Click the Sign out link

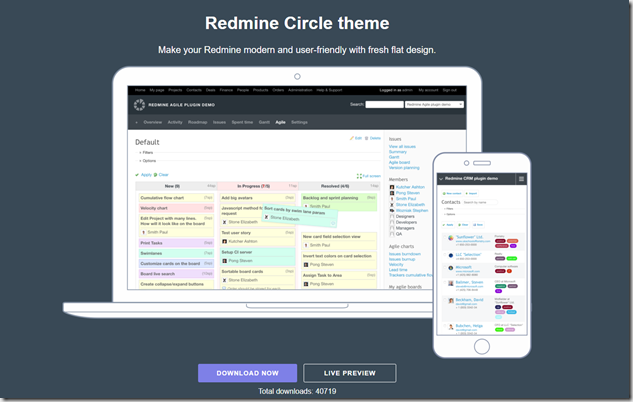pos(449,90)
